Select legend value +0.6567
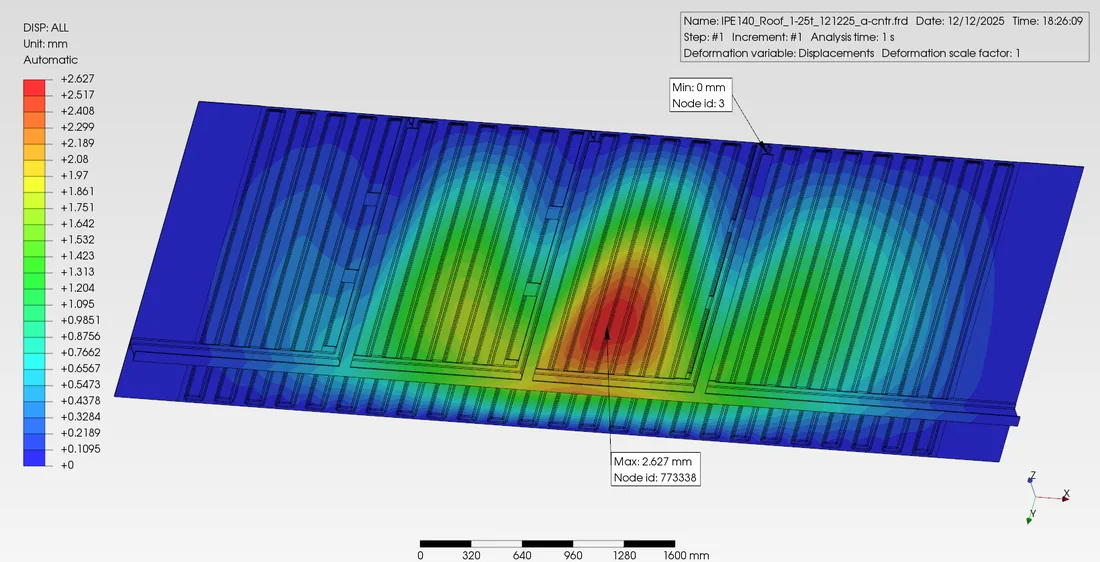Screen dimensions: 1100x562 point(80,369)
